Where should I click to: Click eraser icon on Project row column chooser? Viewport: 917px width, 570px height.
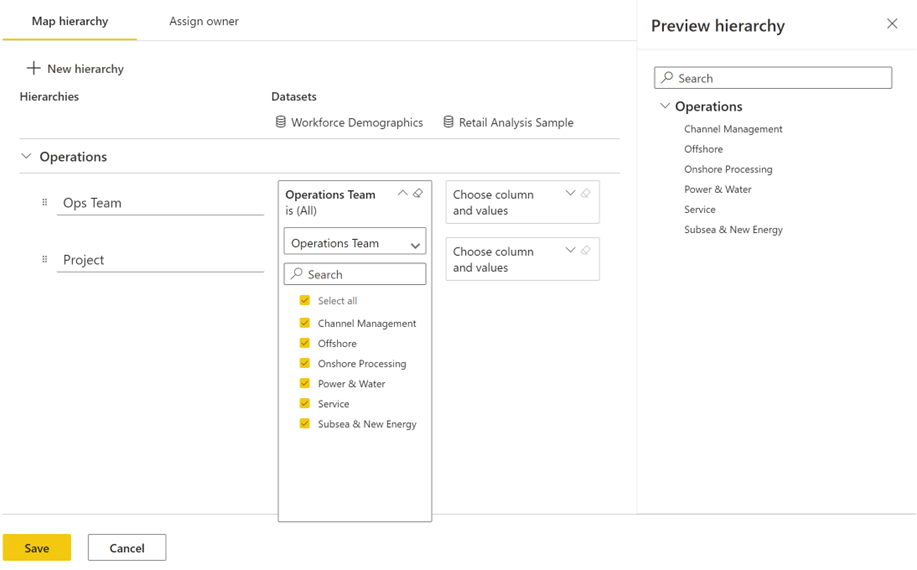click(586, 251)
